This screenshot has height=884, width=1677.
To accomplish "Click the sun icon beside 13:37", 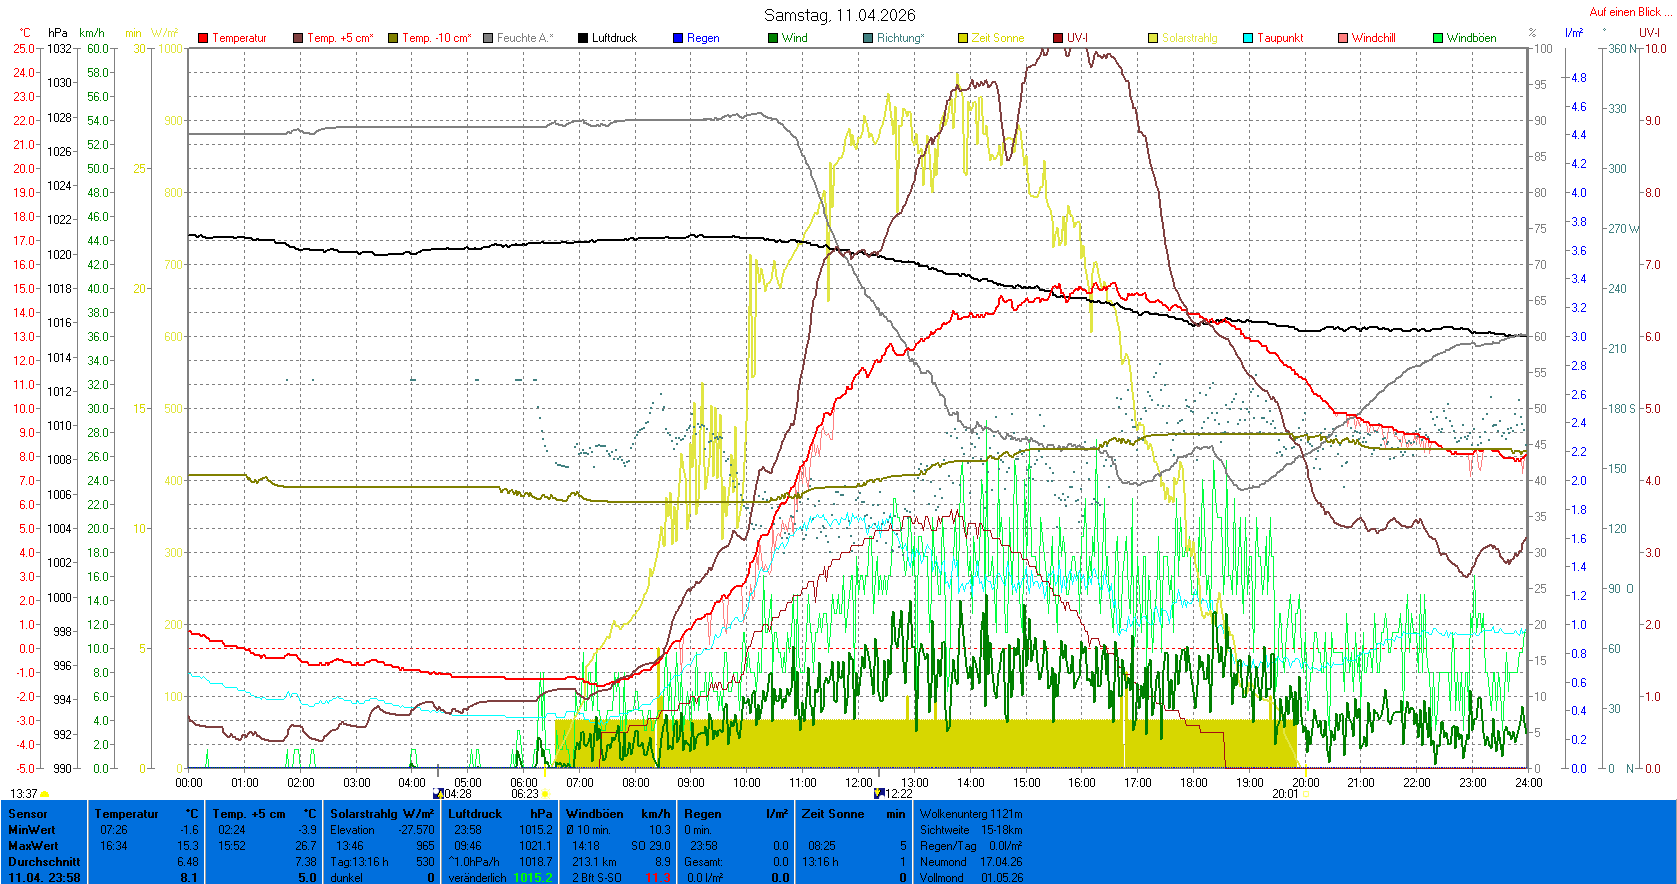I will pyautogui.click(x=45, y=794).
